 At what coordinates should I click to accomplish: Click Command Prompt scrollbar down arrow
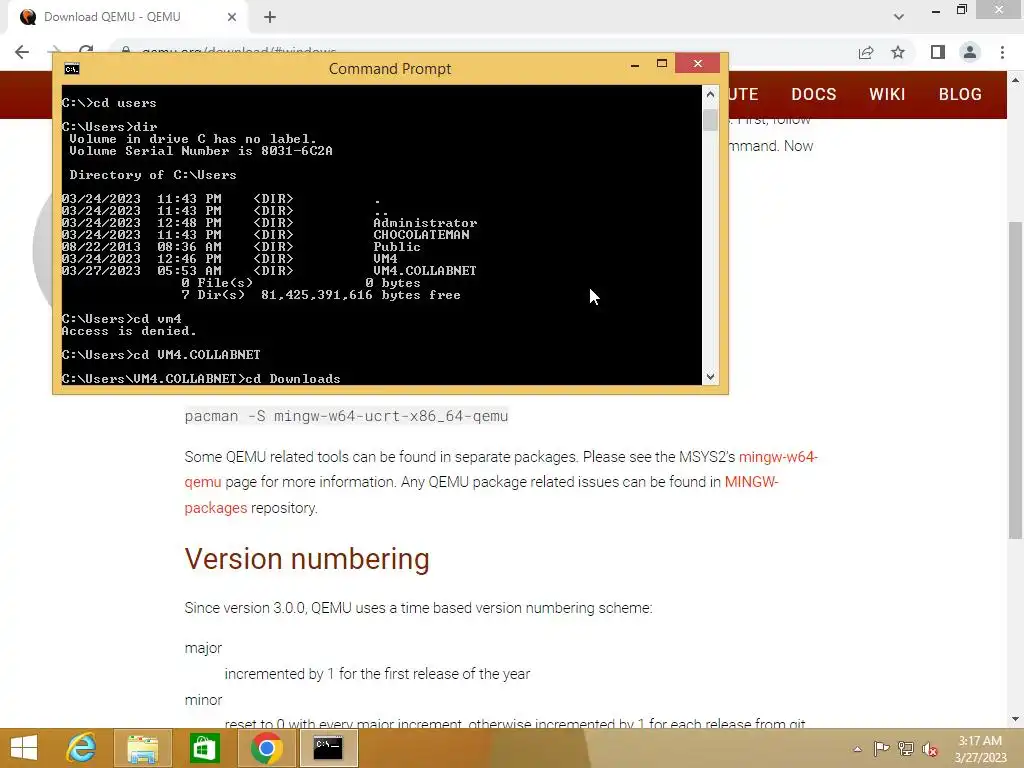coord(711,377)
